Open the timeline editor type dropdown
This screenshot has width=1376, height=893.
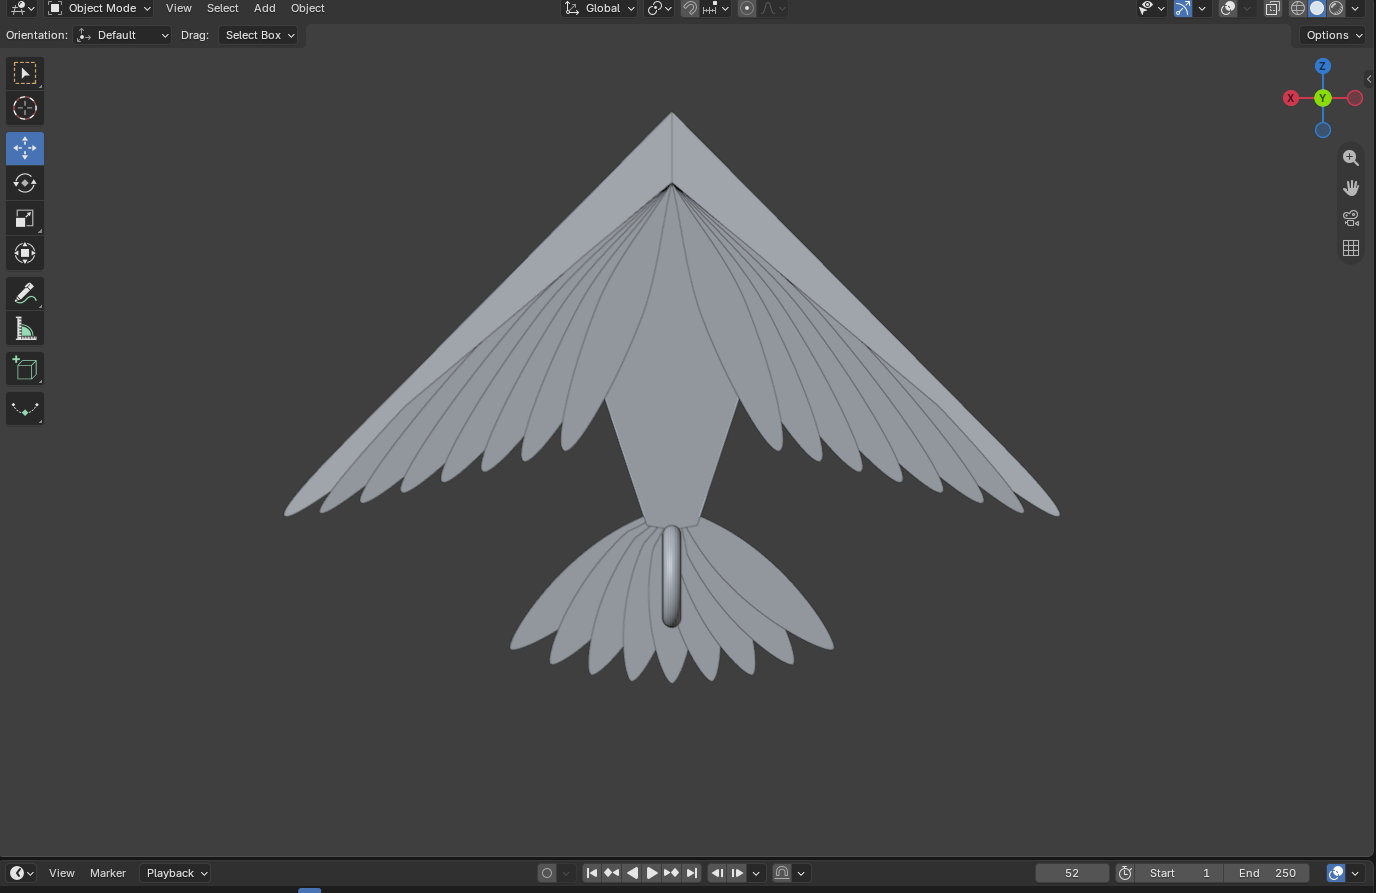(x=22, y=873)
